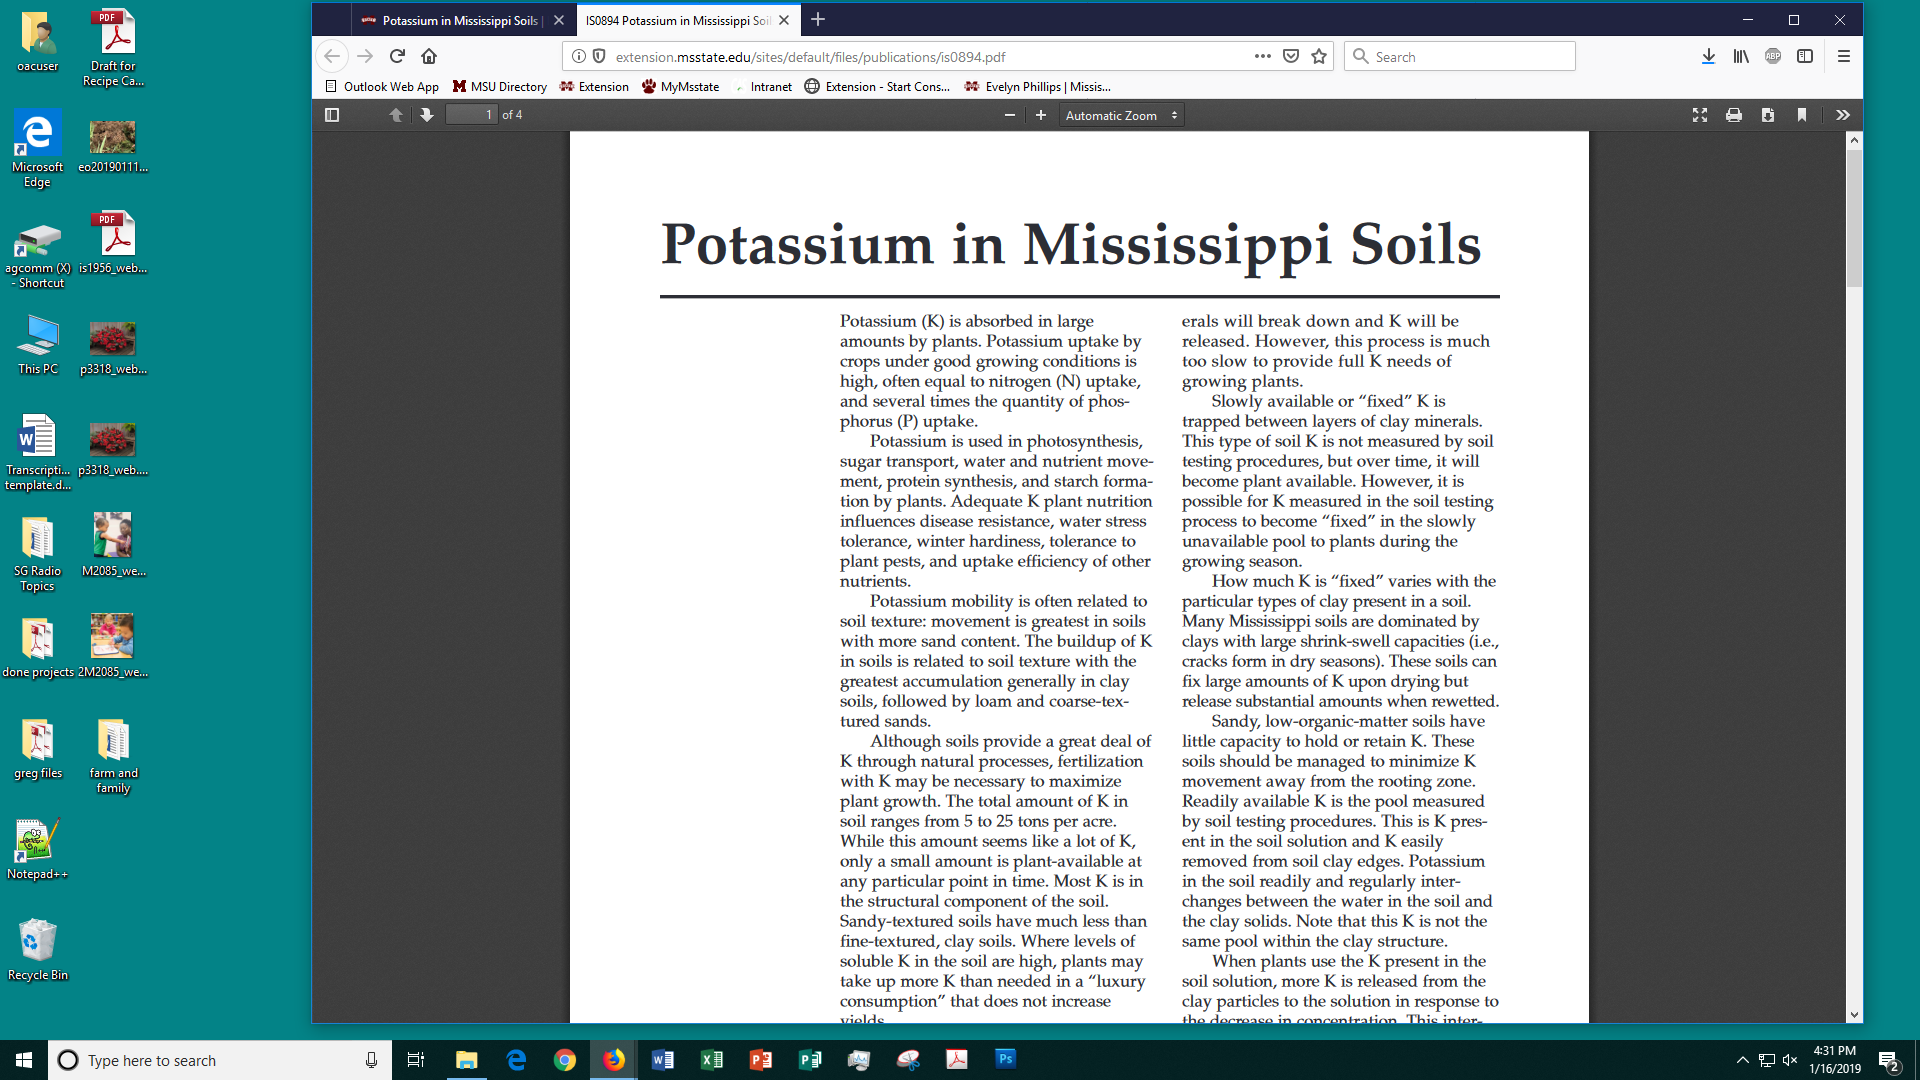Open PDF viewer tools menu

[x=1843, y=115]
